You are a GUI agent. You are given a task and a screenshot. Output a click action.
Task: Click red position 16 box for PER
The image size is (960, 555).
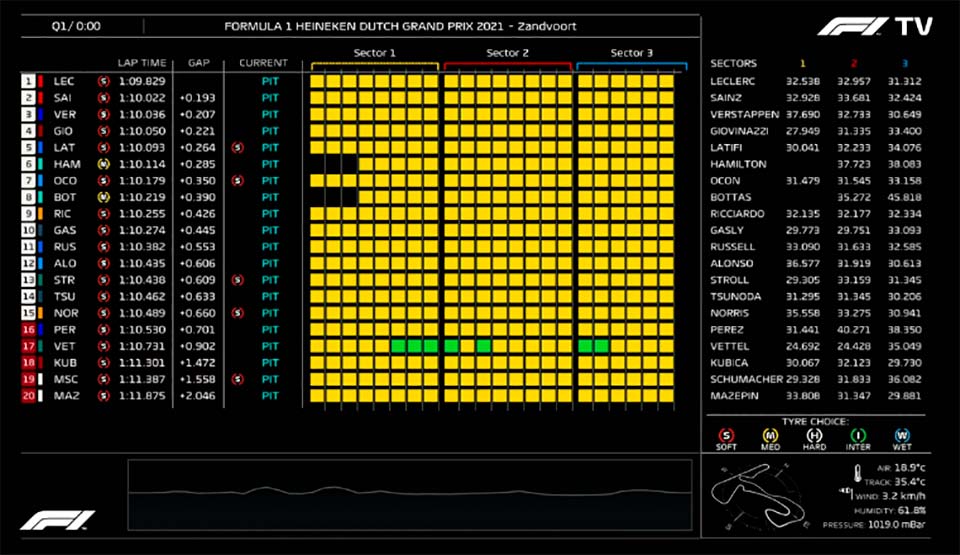[x=28, y=329]
